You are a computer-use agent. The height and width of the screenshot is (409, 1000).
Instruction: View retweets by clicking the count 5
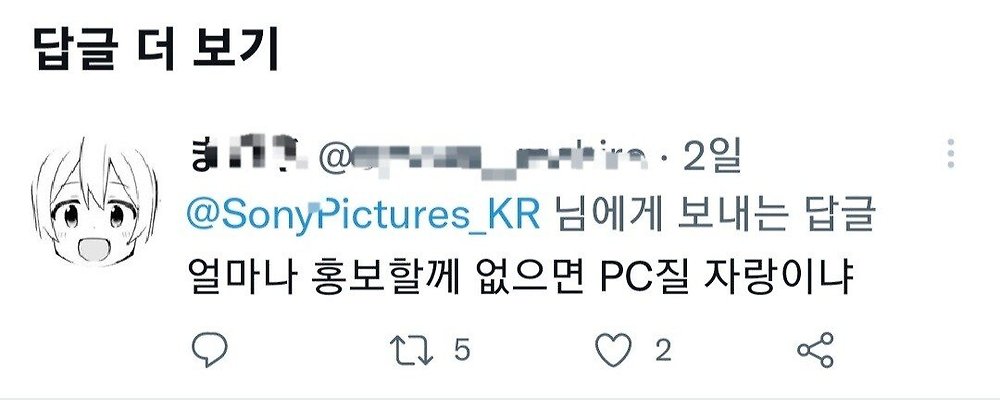[462, 350]
